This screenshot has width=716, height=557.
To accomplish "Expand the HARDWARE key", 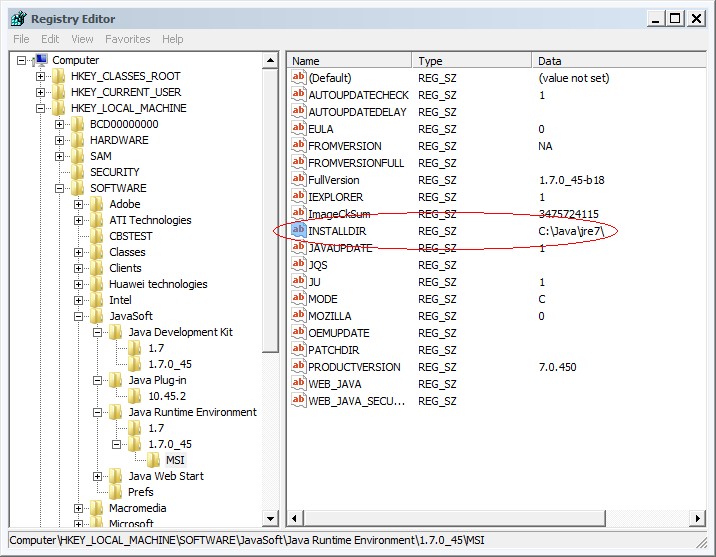I will pyautogui.click(x=59, y=140).
